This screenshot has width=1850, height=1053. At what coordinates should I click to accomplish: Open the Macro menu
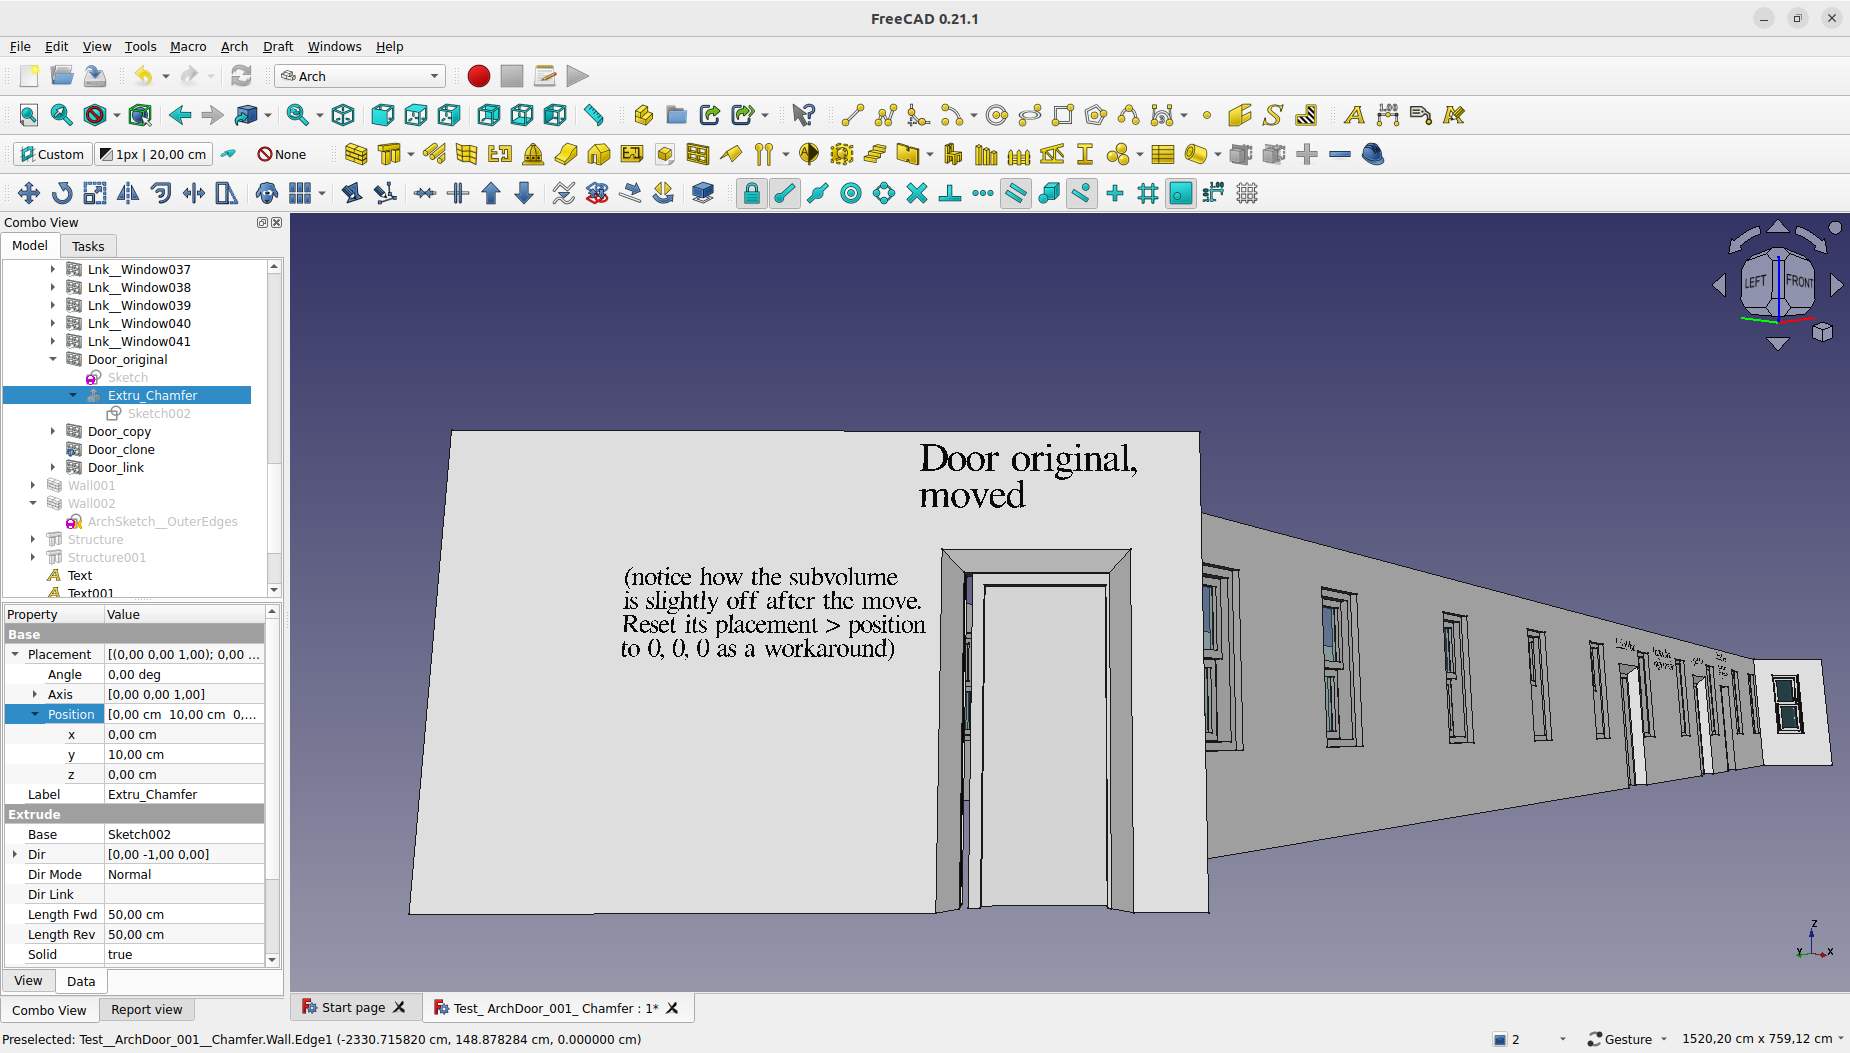(188, 46)
